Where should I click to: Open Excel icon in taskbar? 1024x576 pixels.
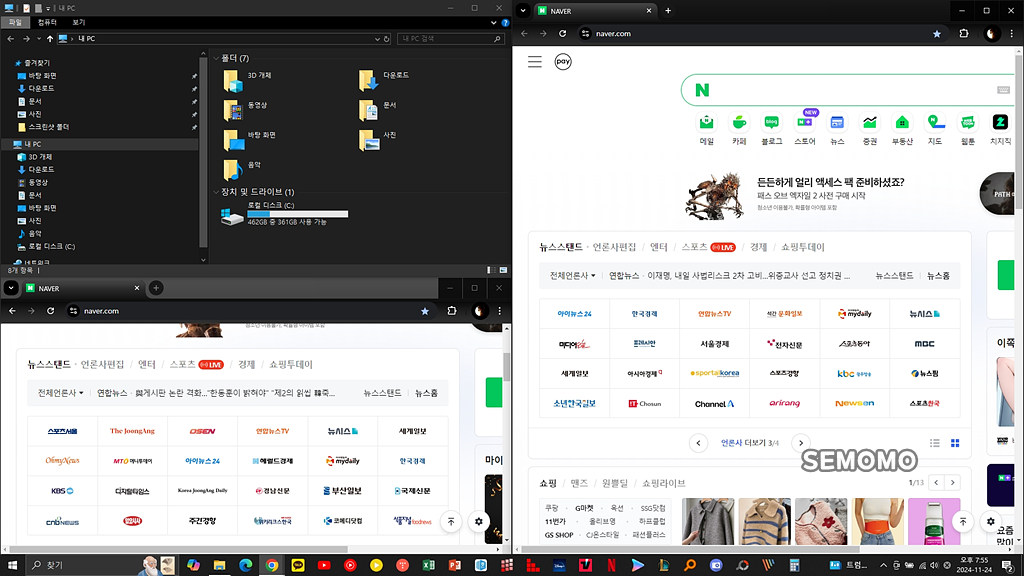coord(428,565)
